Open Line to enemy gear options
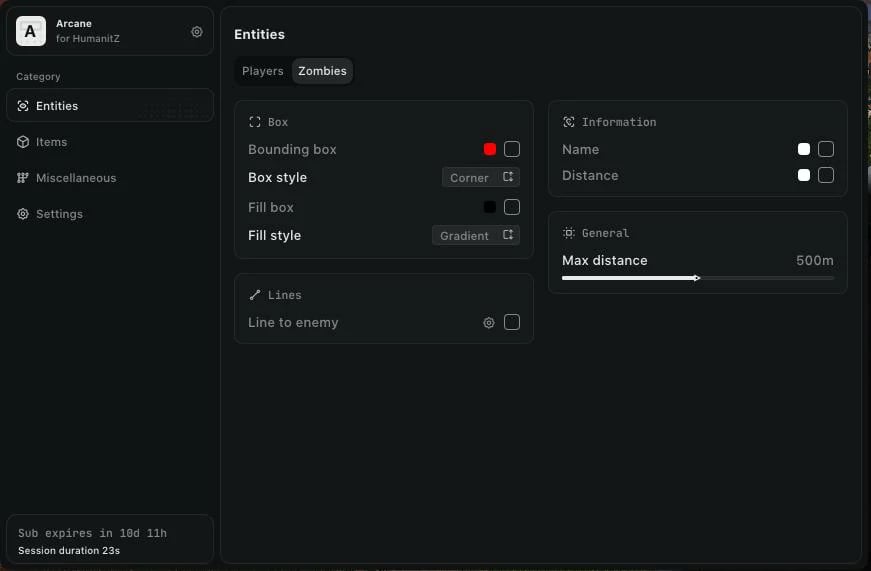This screenshot has width=871, height=571. (x=489, y=323)
